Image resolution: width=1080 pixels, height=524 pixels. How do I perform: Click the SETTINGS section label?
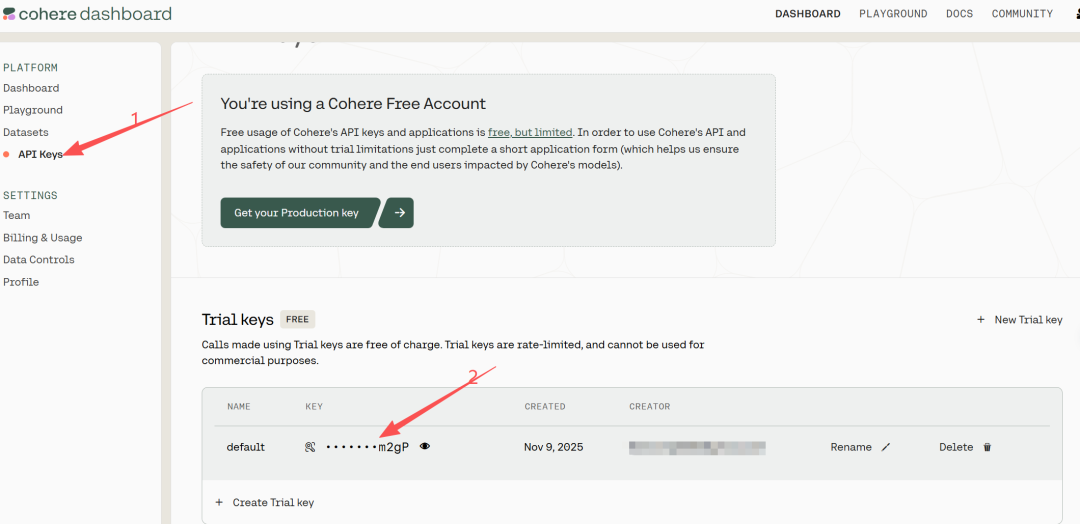30,196
